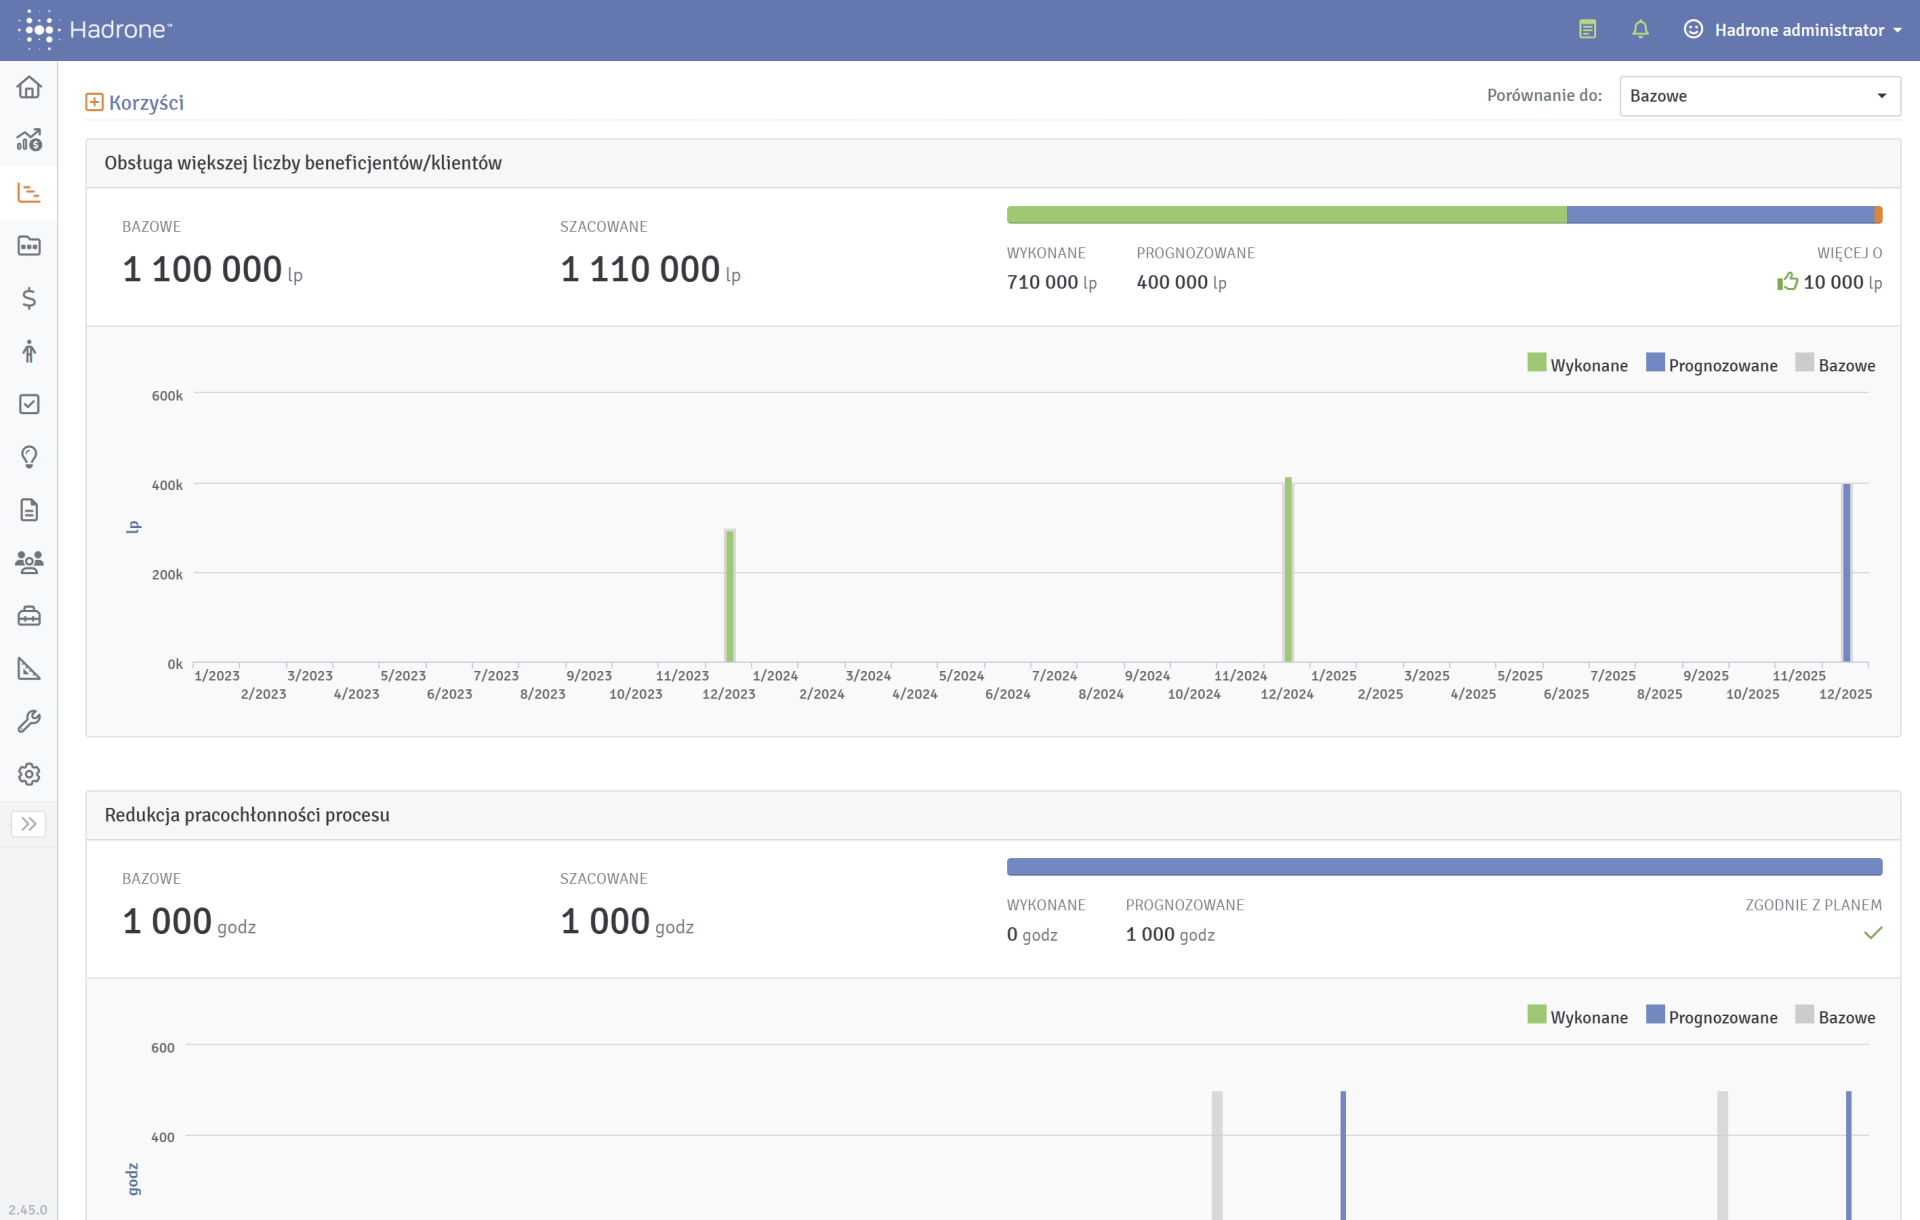Open the document icon in sidebar

(x=29, y=510)
